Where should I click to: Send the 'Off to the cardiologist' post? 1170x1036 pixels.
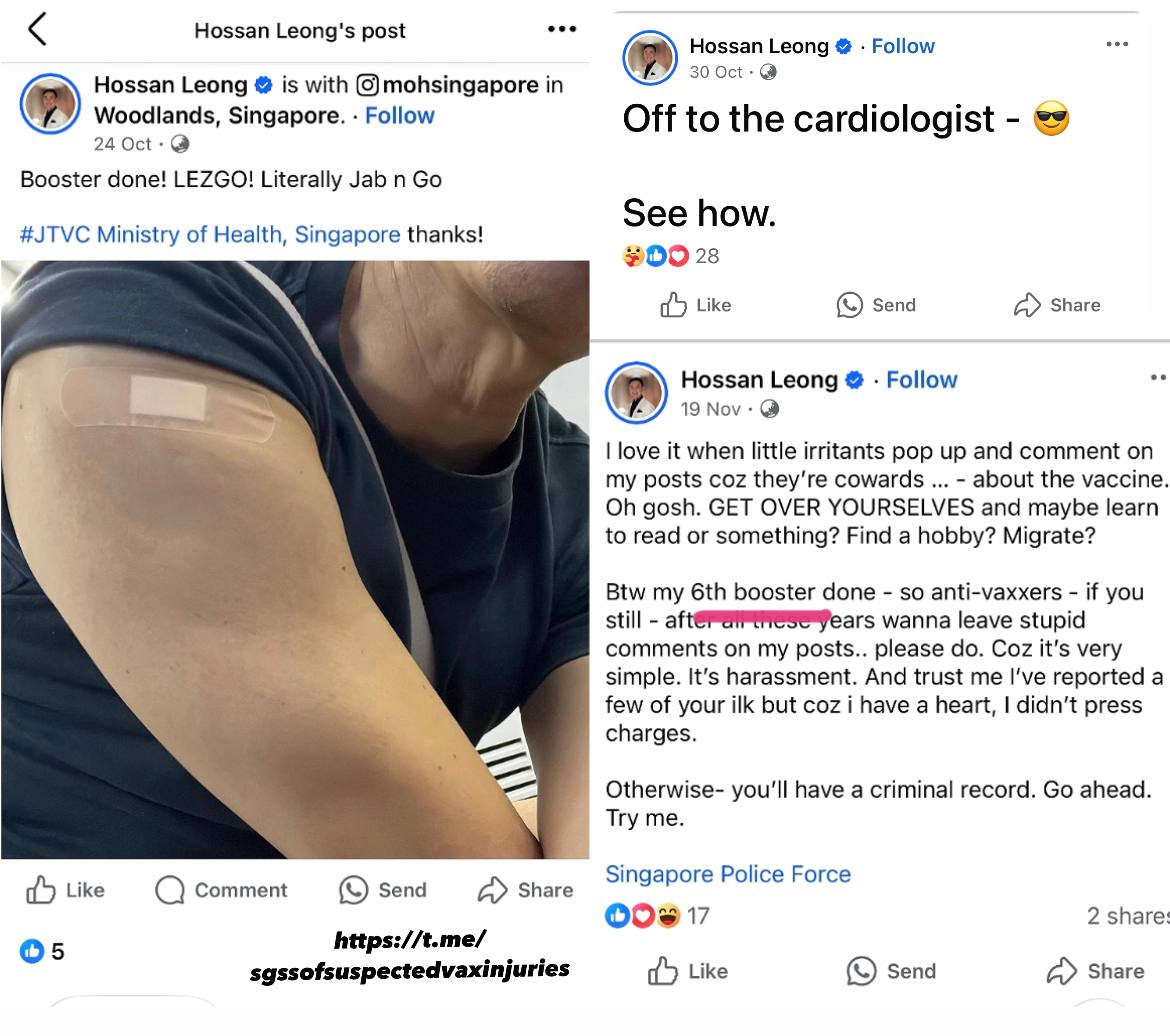tap(875, 305)
